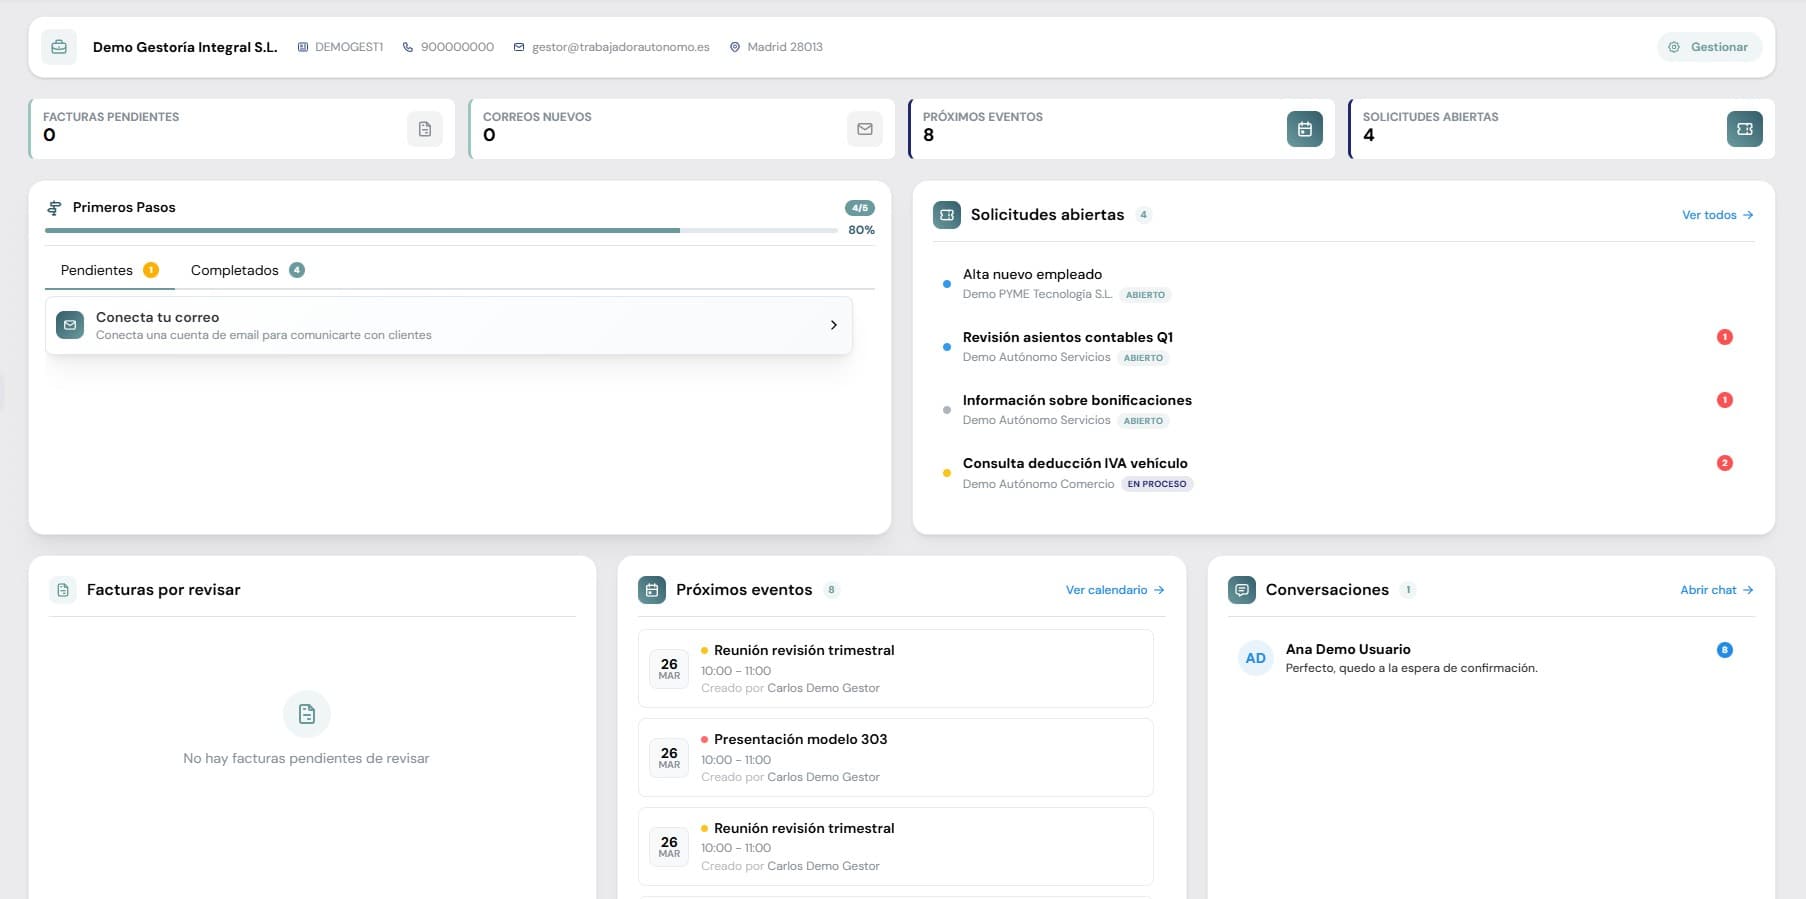Click the mail icon in Conecta tu correo row
The width and height of the screenshot is (1806, 899).
(x=70, y=325)
